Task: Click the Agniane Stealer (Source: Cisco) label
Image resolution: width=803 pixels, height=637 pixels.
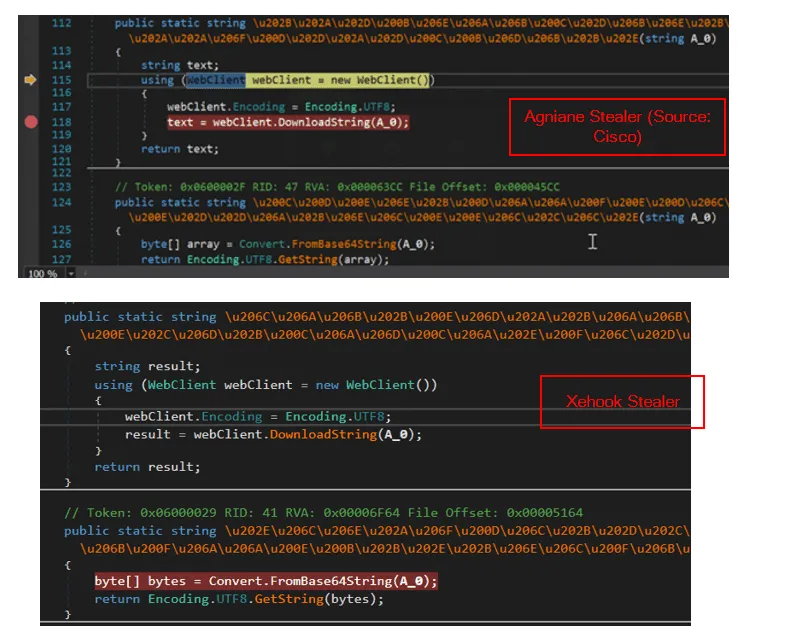Action: (x=617, y=127)
